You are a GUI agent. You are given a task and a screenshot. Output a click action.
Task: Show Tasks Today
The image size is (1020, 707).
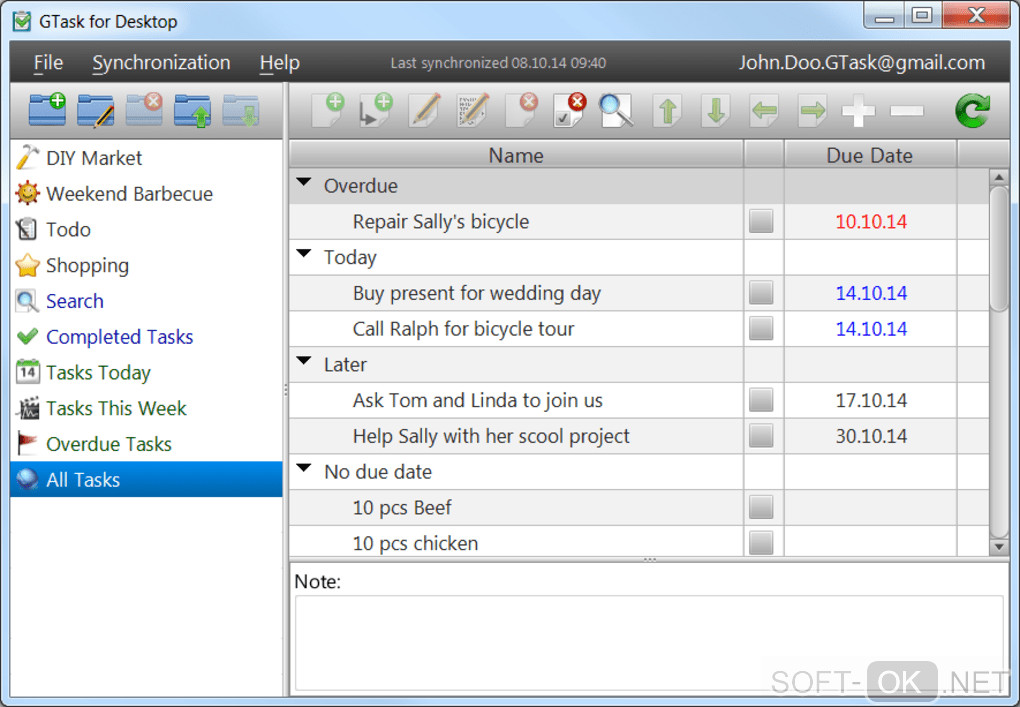pyautogui.click(x=146, y=373)
